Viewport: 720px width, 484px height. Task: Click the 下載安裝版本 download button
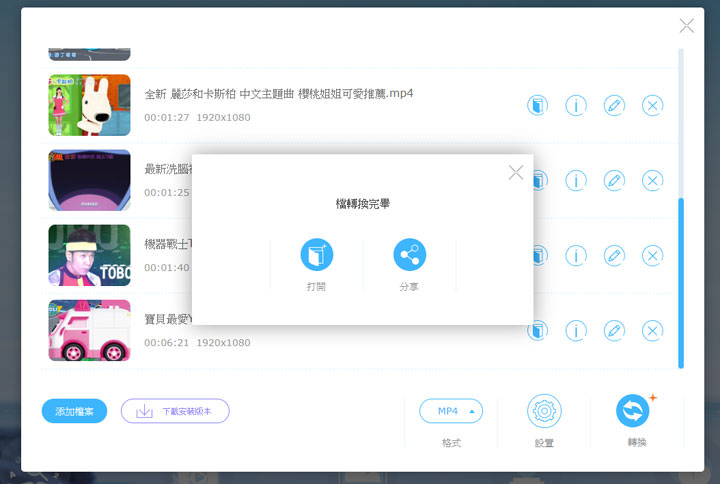pyautogui.click(x=175, y=411)
